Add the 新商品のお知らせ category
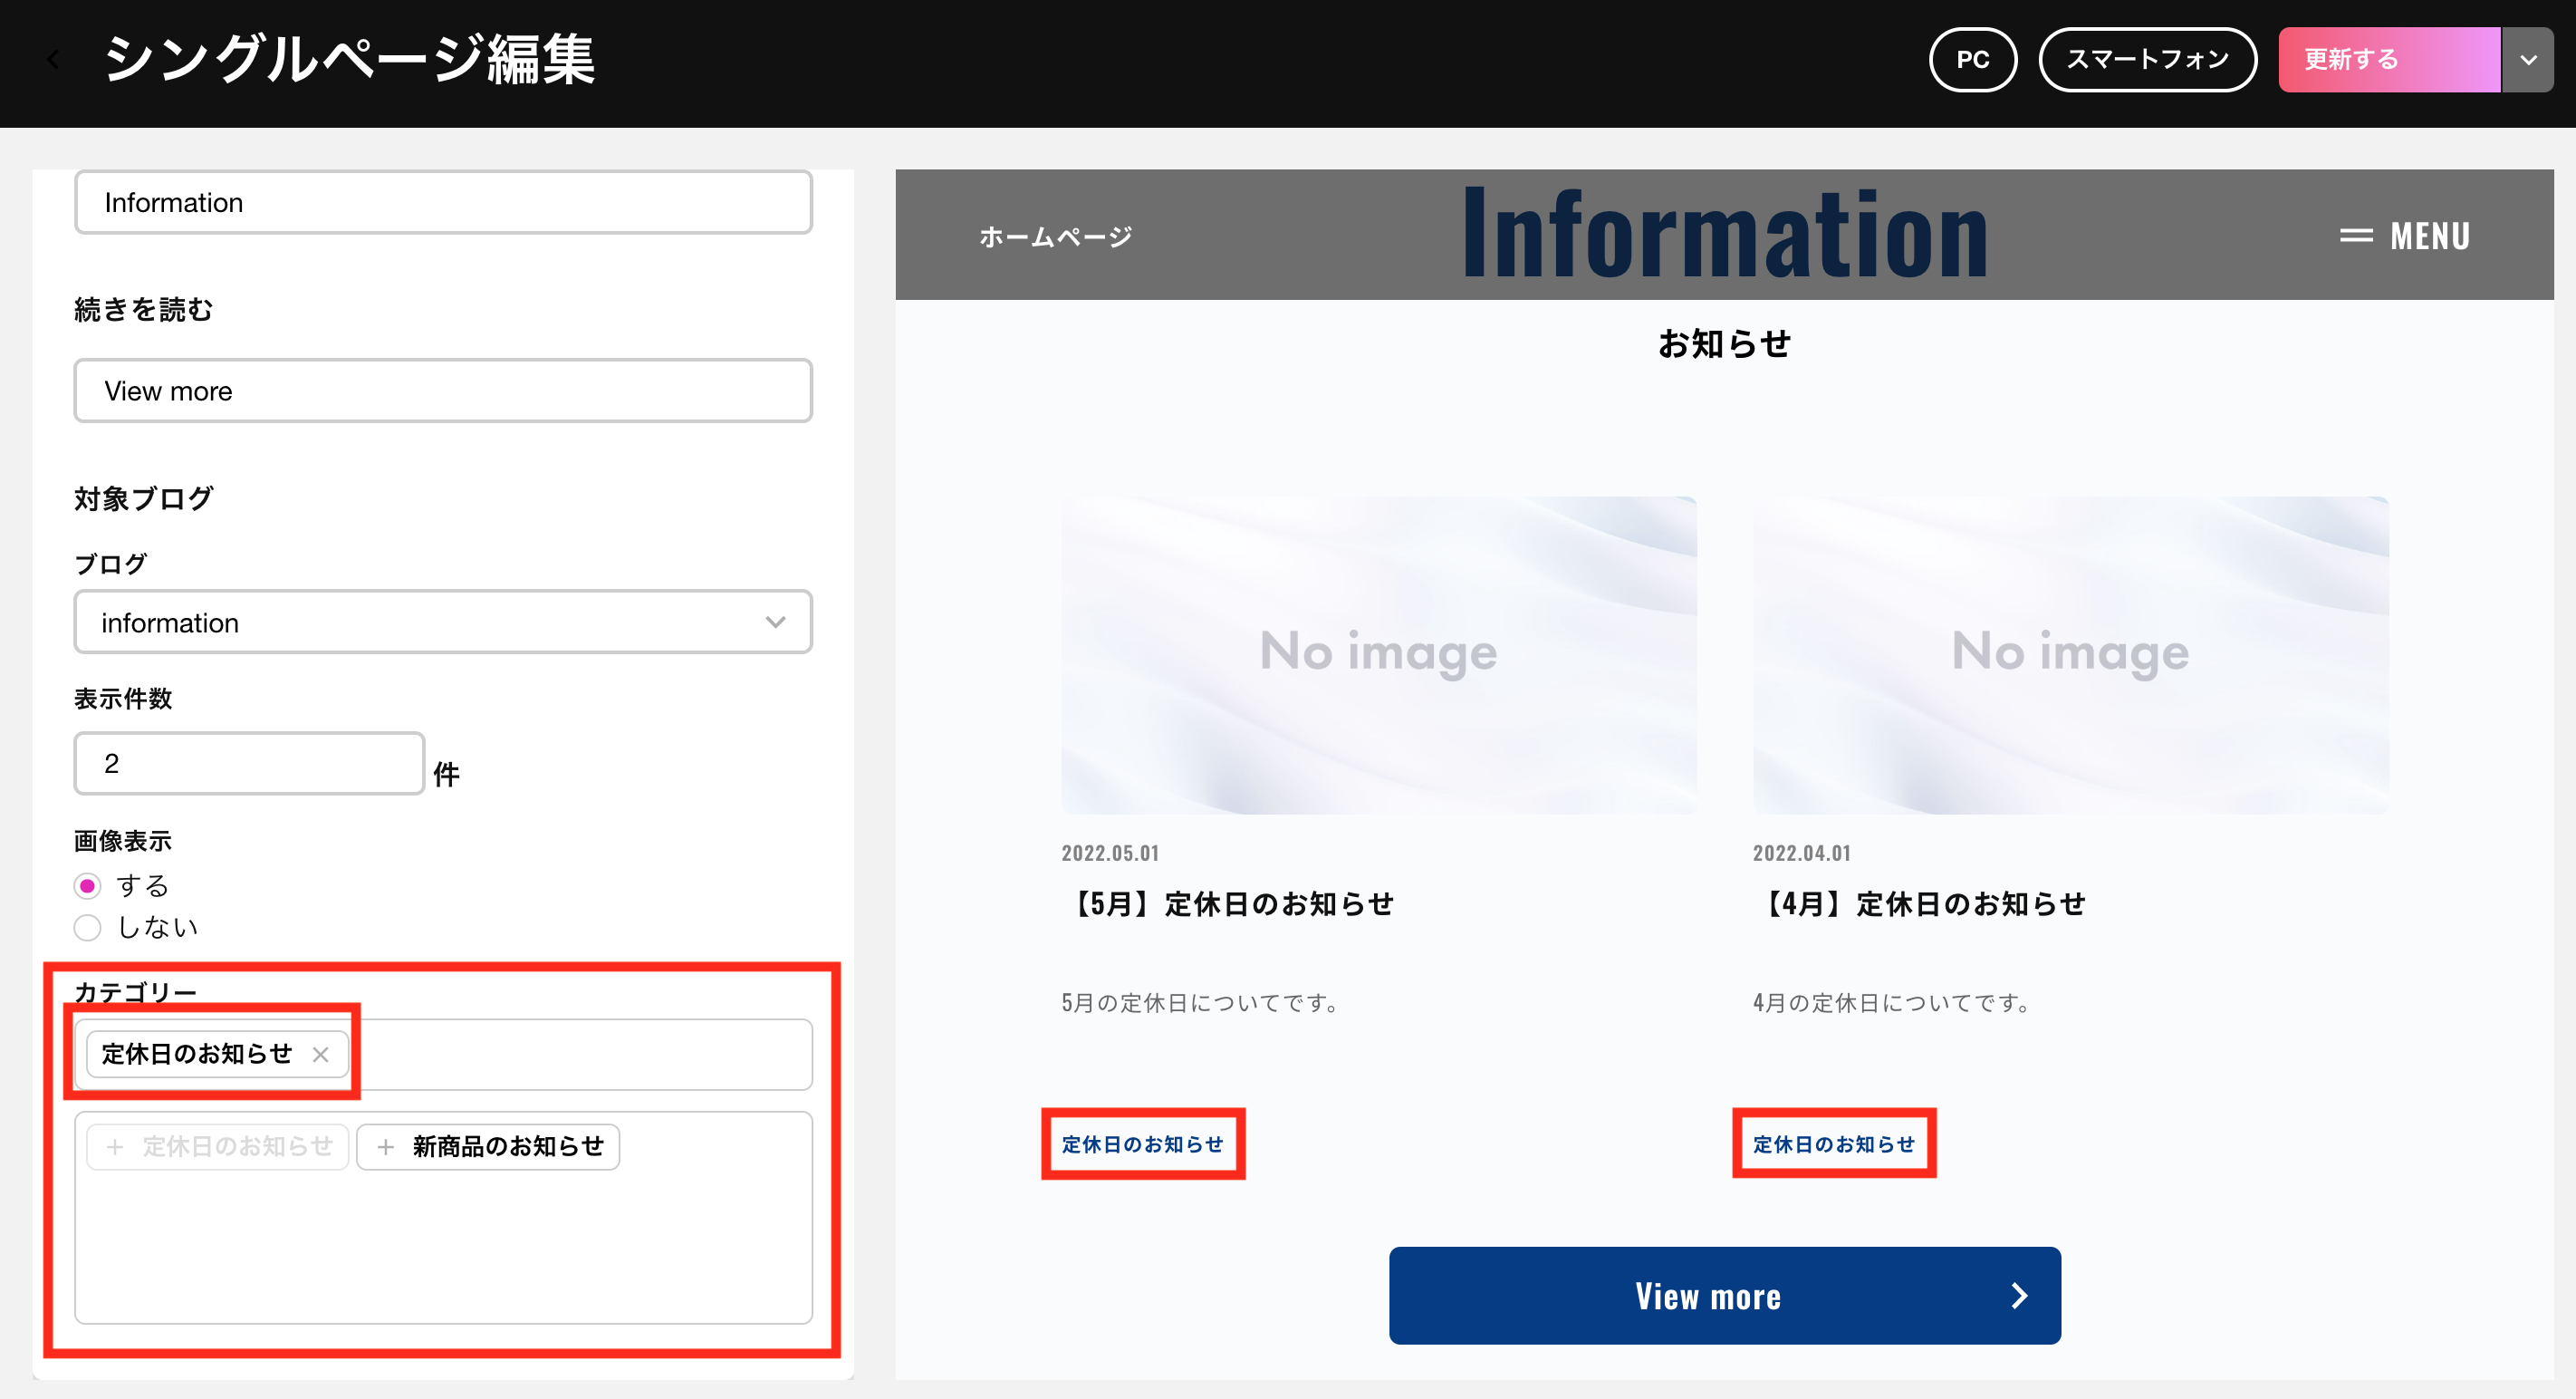The height and width of the screenshot is (1399, 2576). 488,1147
